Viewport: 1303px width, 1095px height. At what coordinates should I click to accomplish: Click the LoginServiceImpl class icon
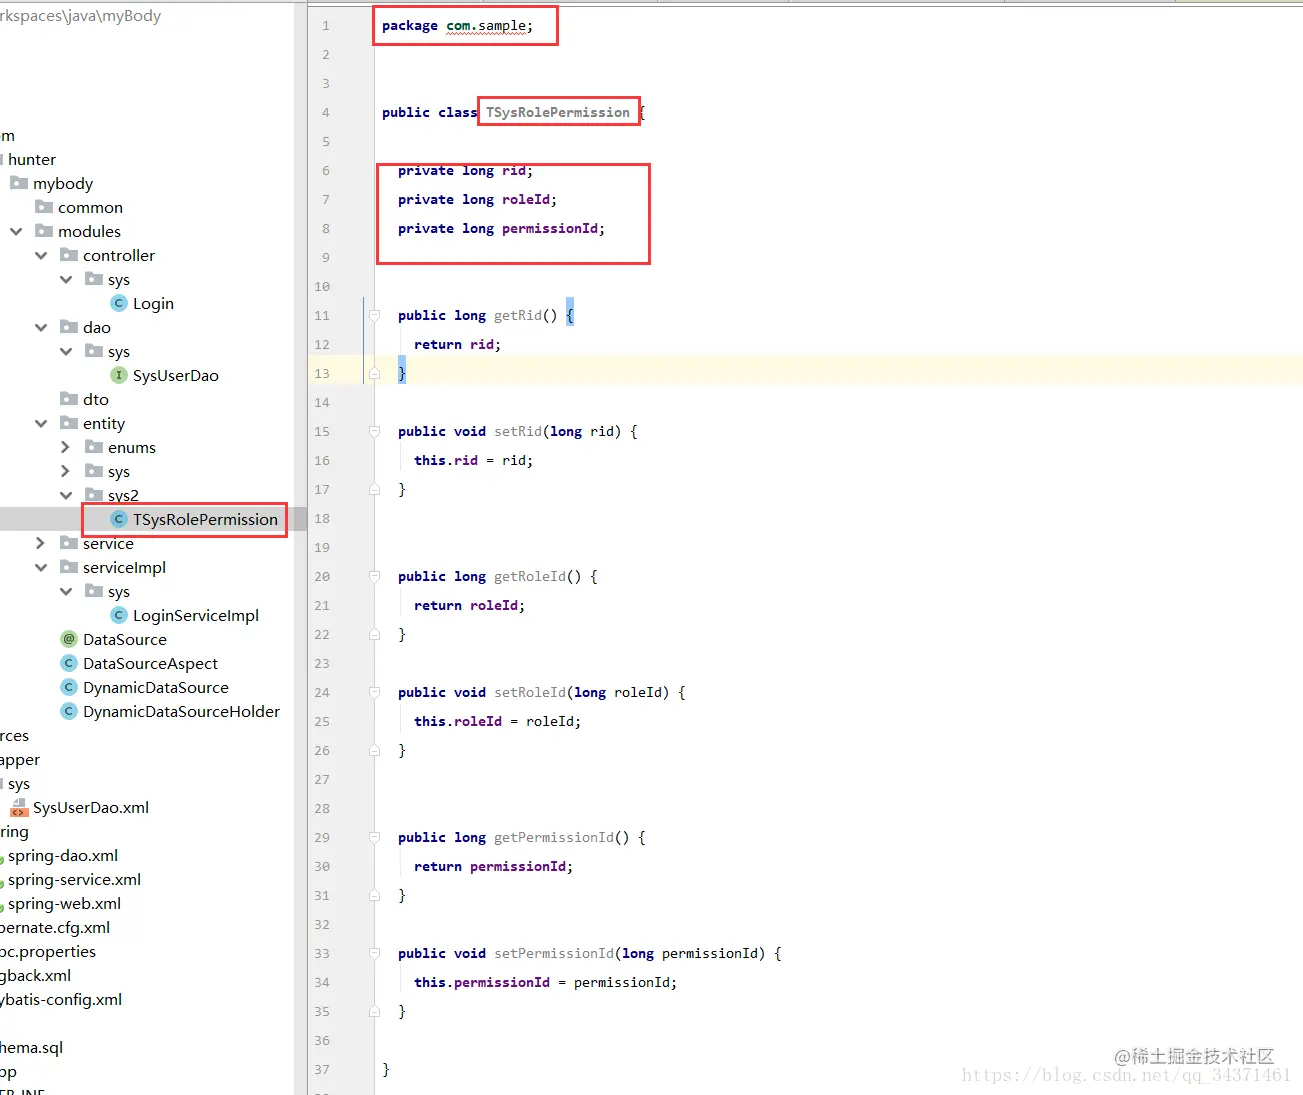(x=119, y=616)
